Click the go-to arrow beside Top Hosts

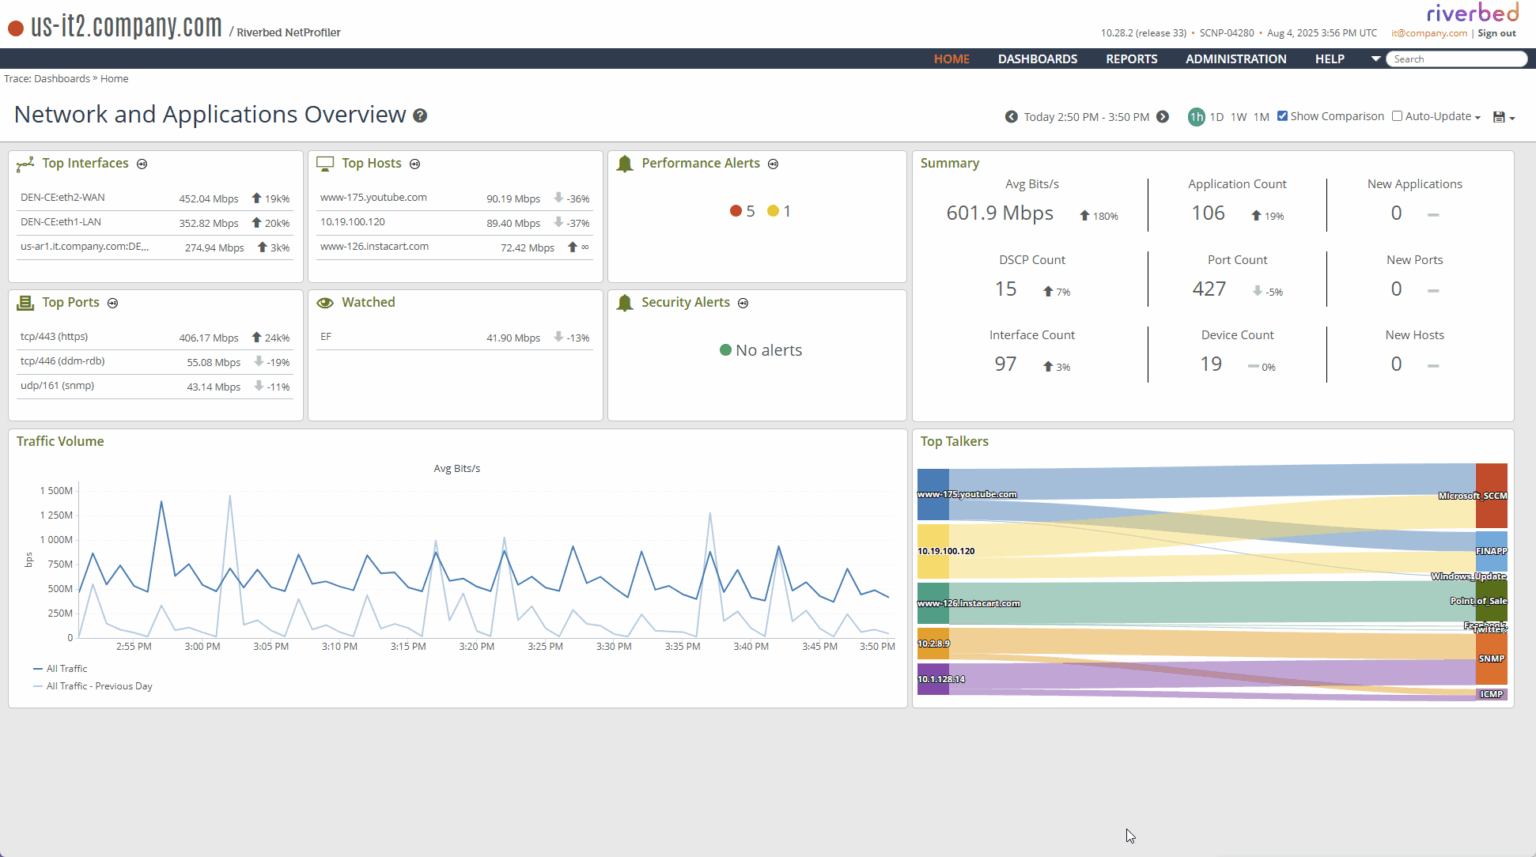415,163
